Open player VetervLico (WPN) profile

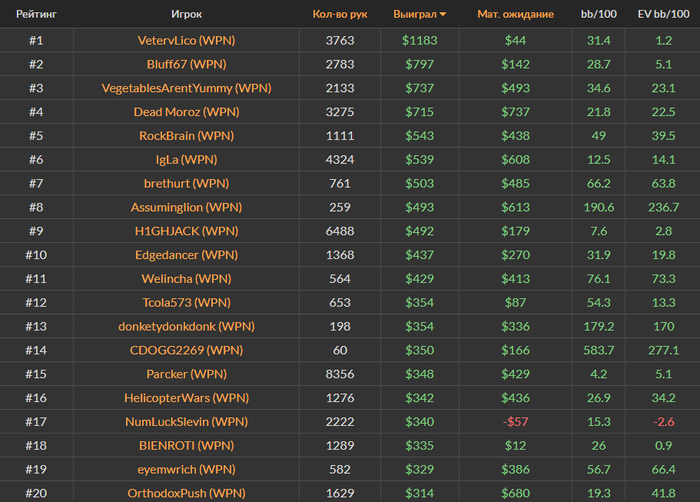point(186,40)
